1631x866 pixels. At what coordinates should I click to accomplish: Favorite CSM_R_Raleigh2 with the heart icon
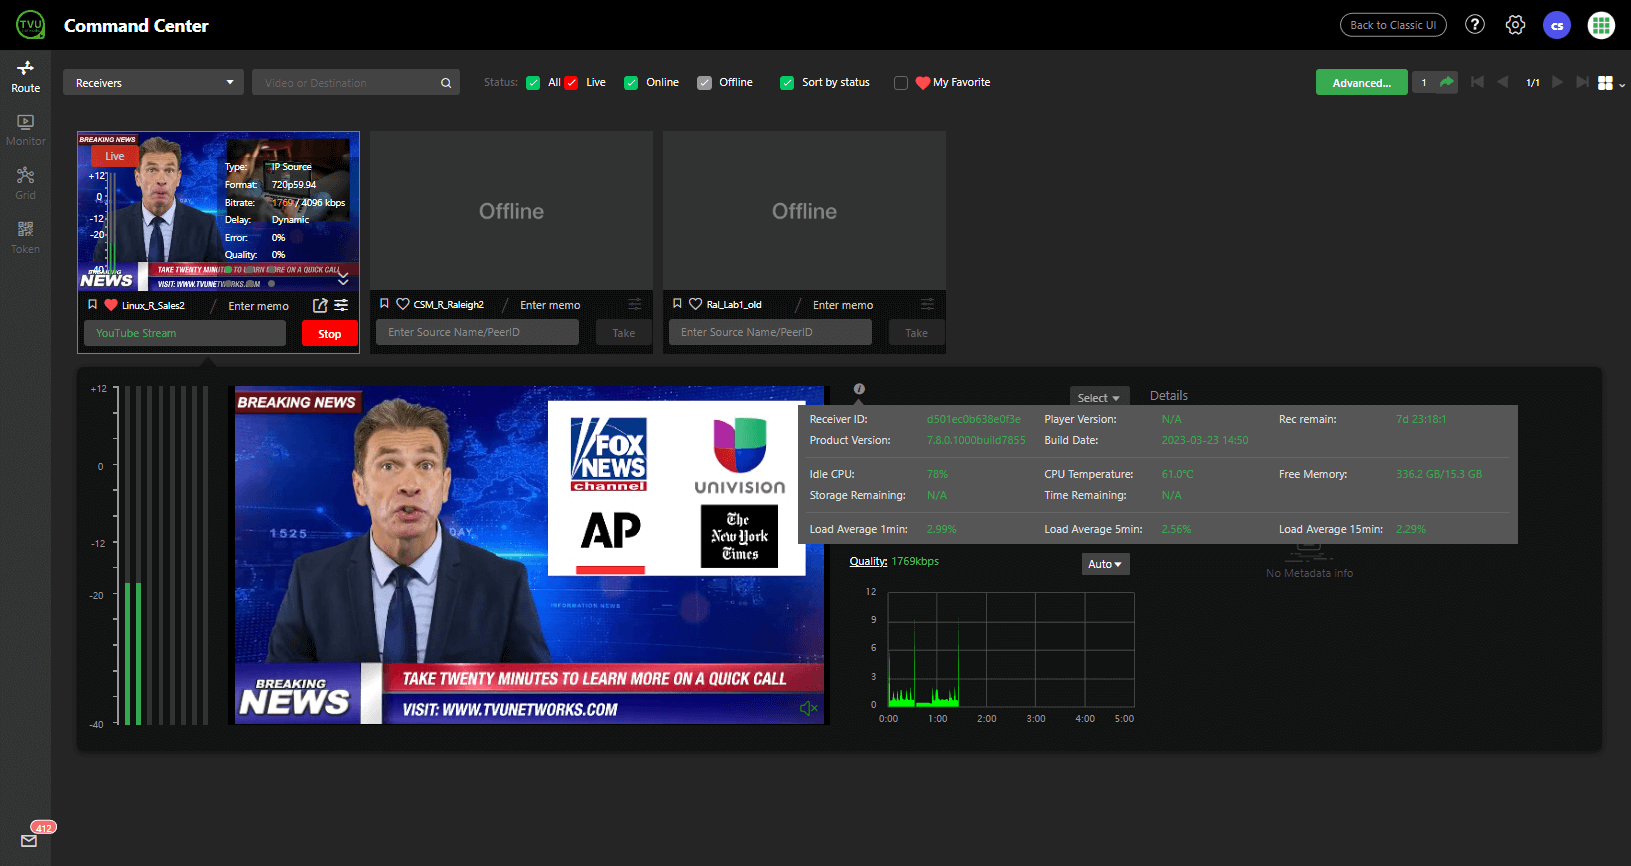tap(403, 304)
